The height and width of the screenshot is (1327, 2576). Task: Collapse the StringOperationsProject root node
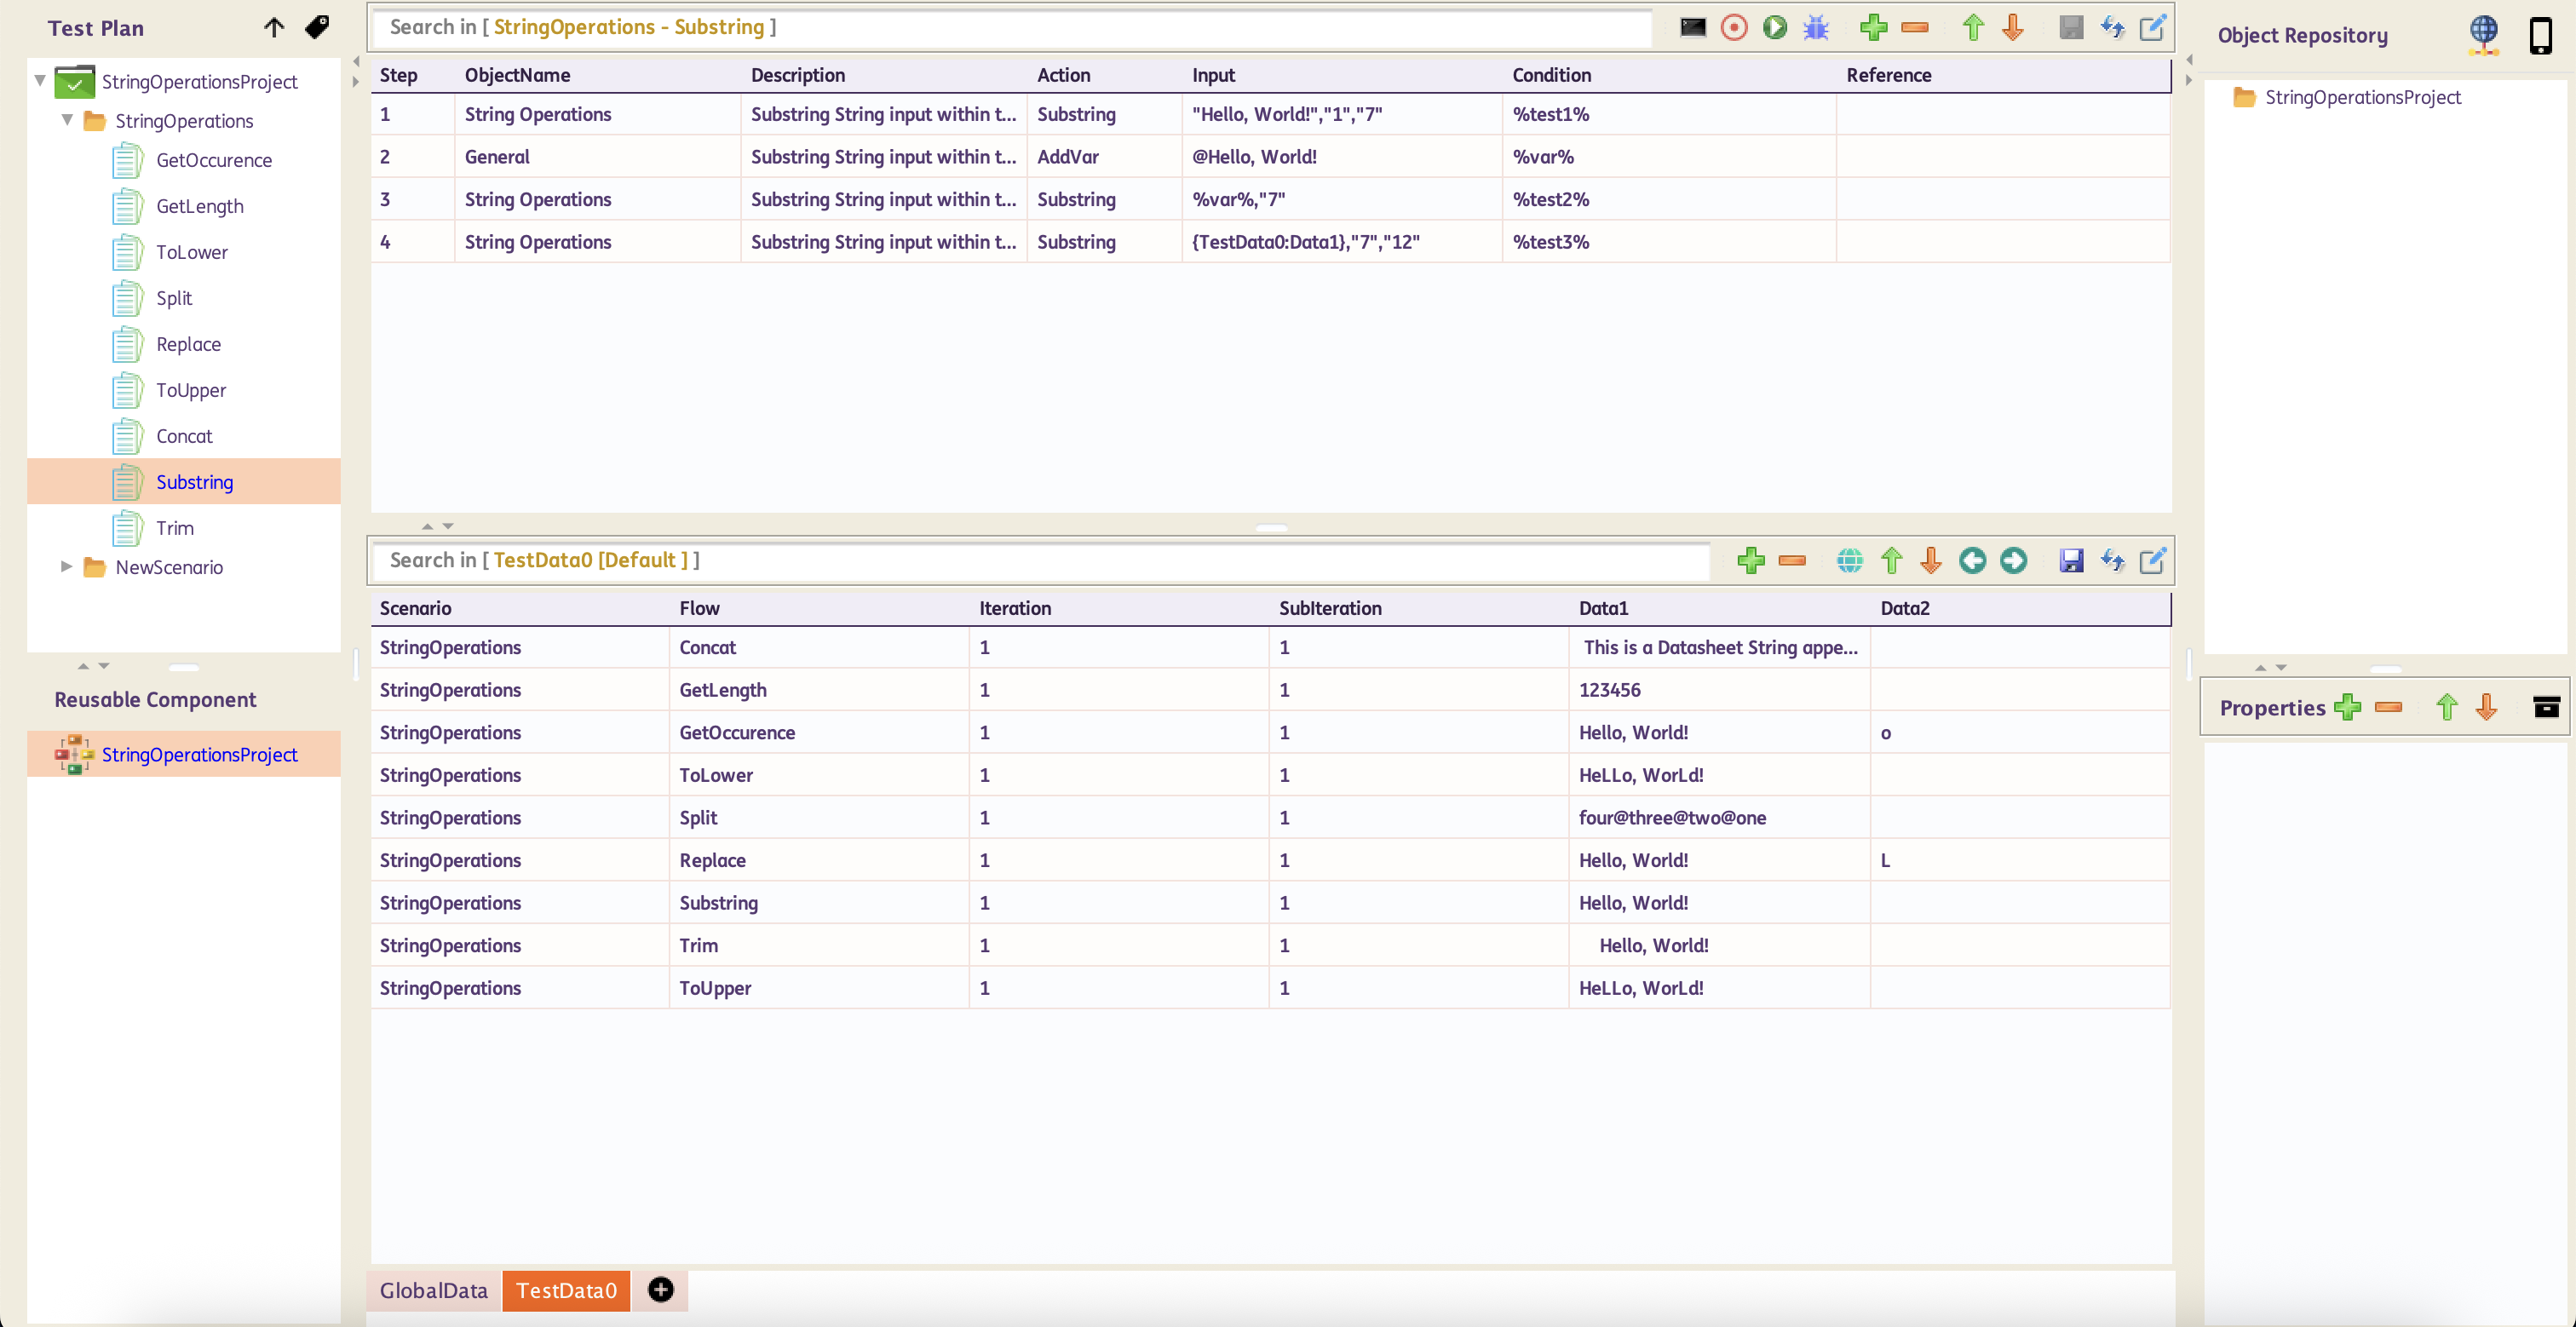click(40, 80)
